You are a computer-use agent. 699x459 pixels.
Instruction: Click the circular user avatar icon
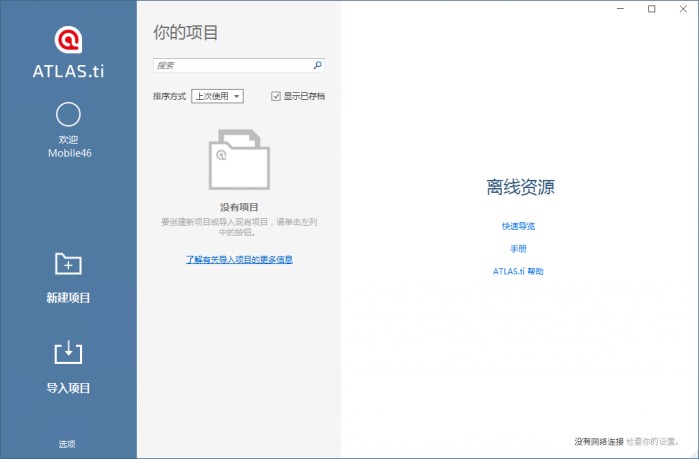click(x=68, y=114)
